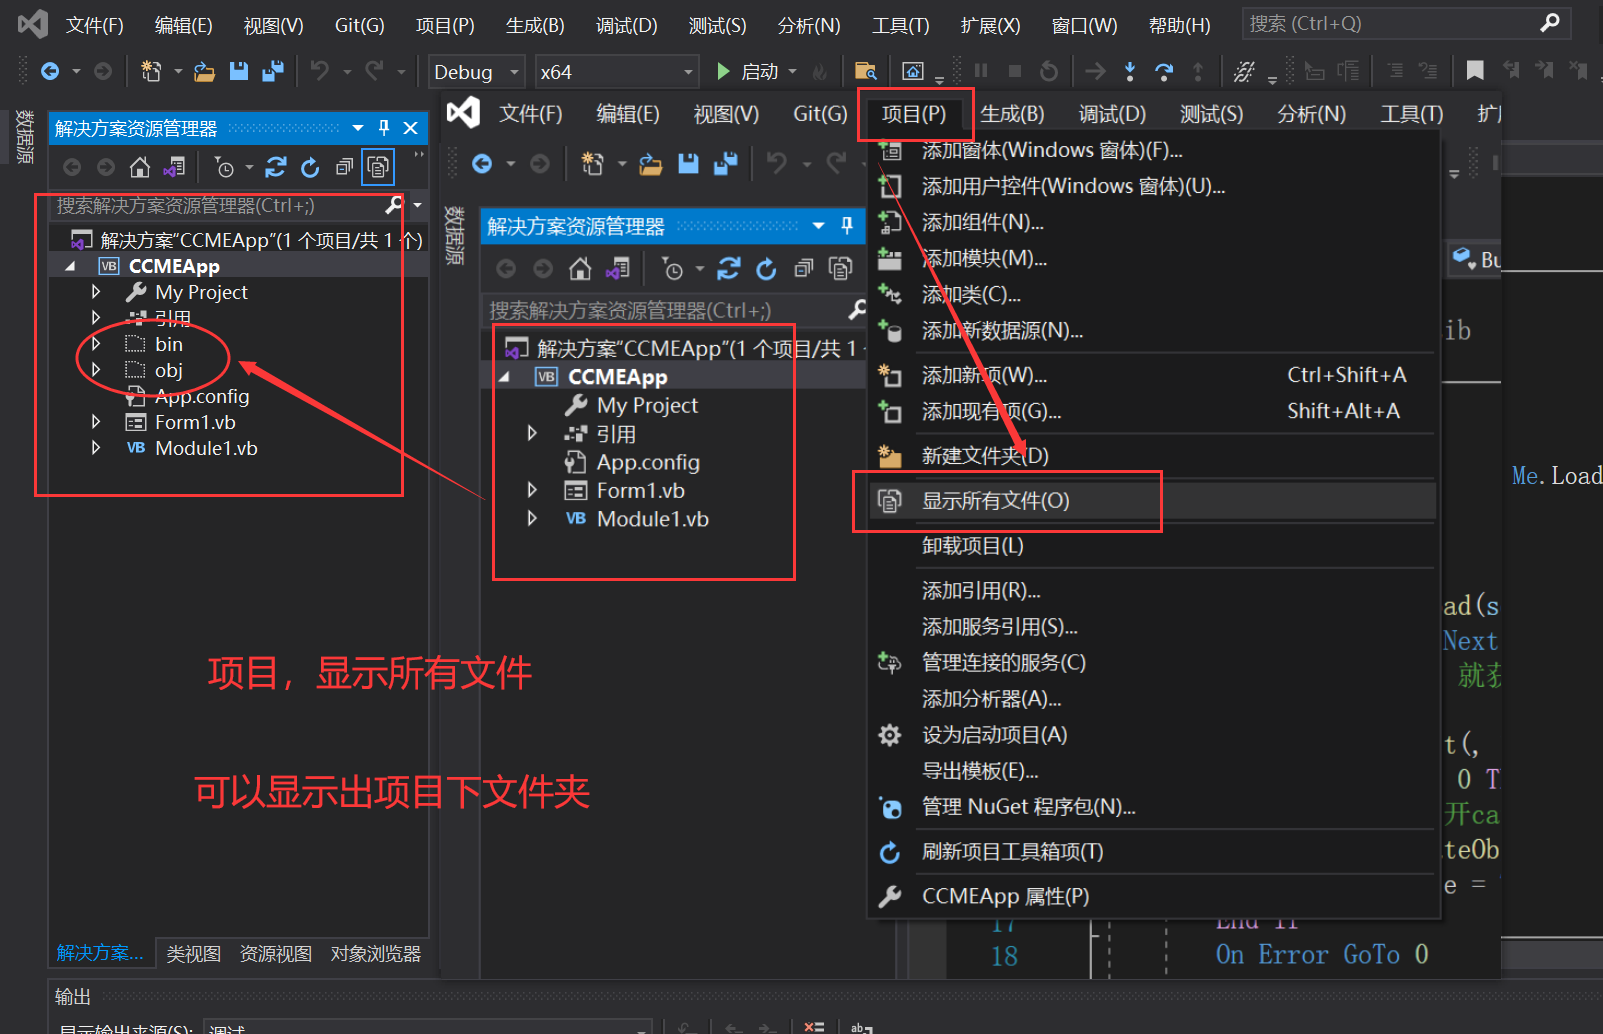This screenshot has height=1034, width=1603.
Task: Open the x64 platform dropdown
Action: 616,71
